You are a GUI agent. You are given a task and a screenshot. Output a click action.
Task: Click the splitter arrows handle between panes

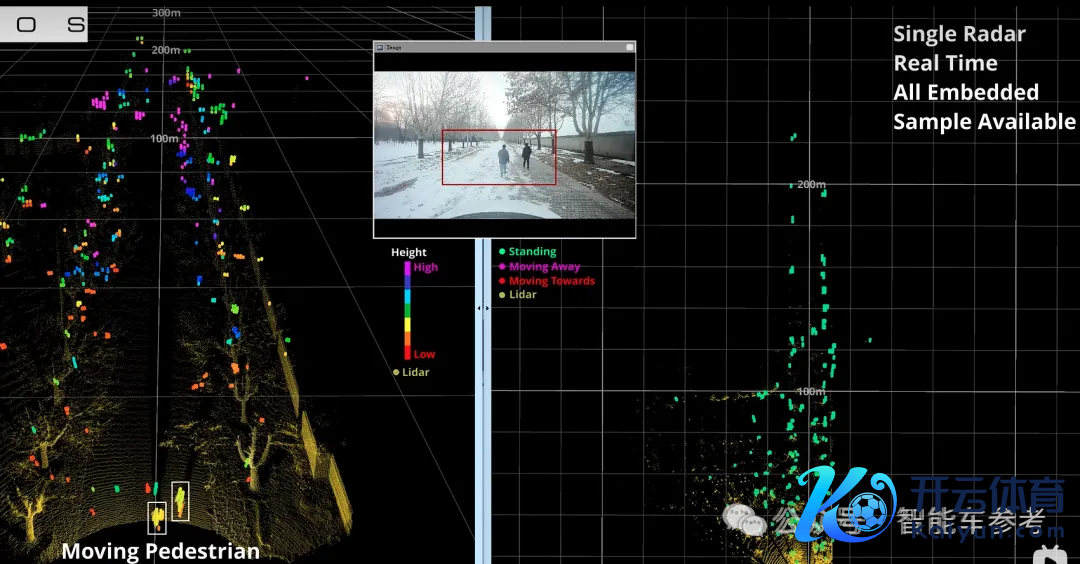tap(484, 308)
